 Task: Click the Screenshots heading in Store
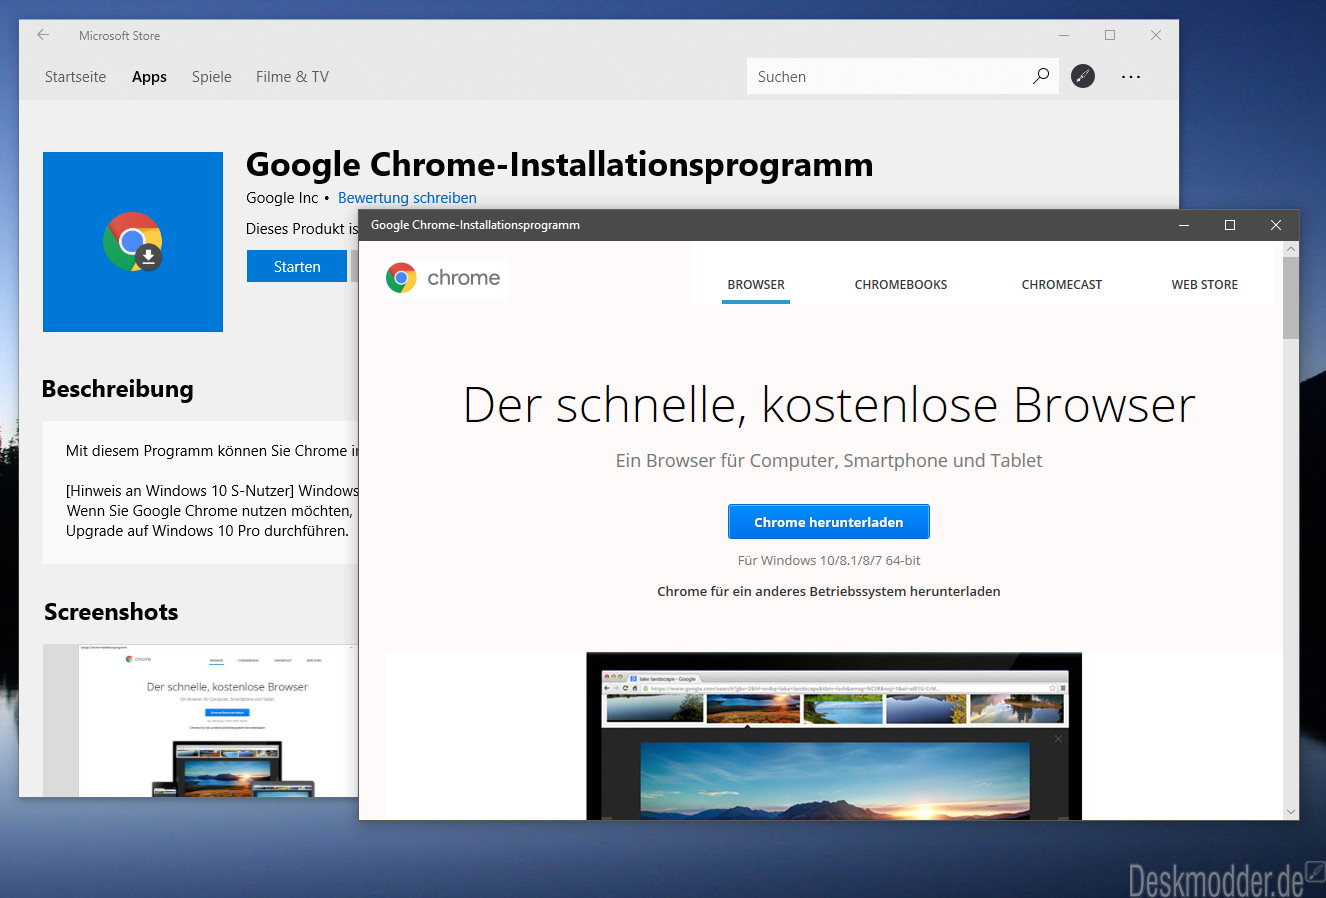coord(111,612)
